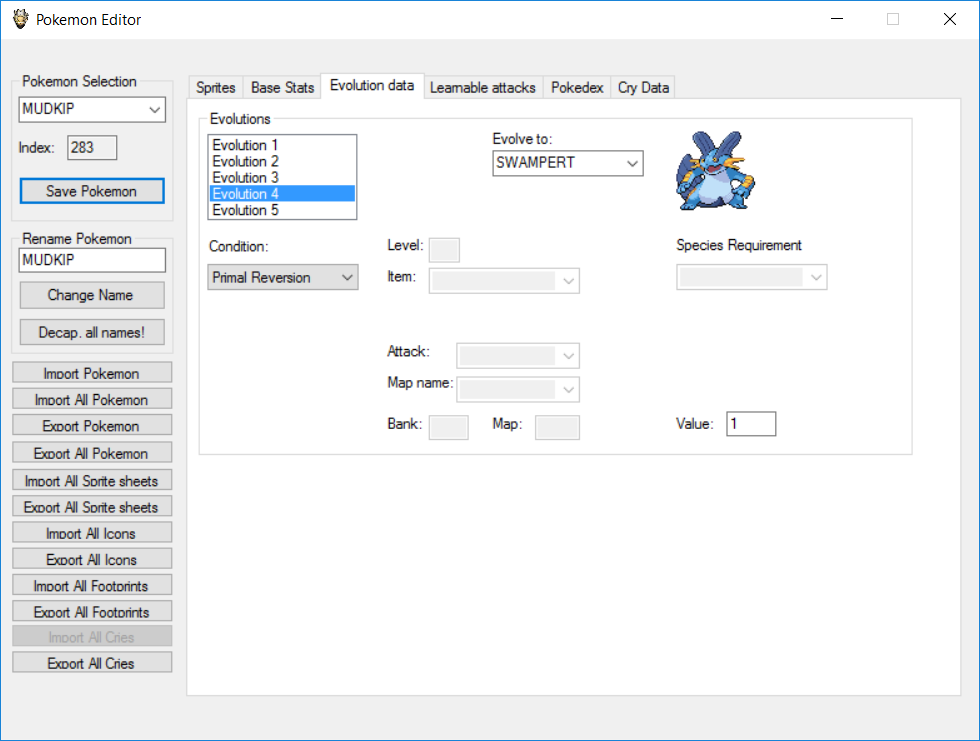This screenshot has width=980, height=741.
Task: Click the Save Pokemon button
Action: (x=92, y=191)
